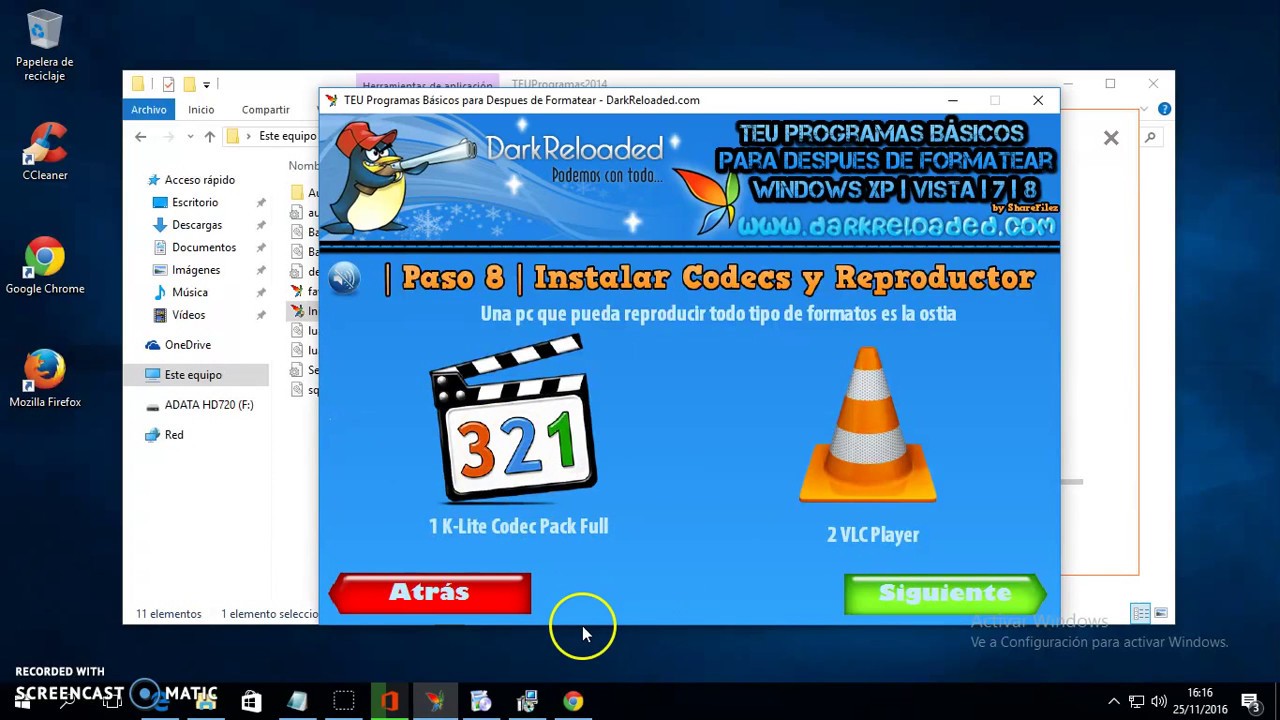Continue with the green Siguiente button
Screen dimensions: 1280x720
(x=945, y=594)
